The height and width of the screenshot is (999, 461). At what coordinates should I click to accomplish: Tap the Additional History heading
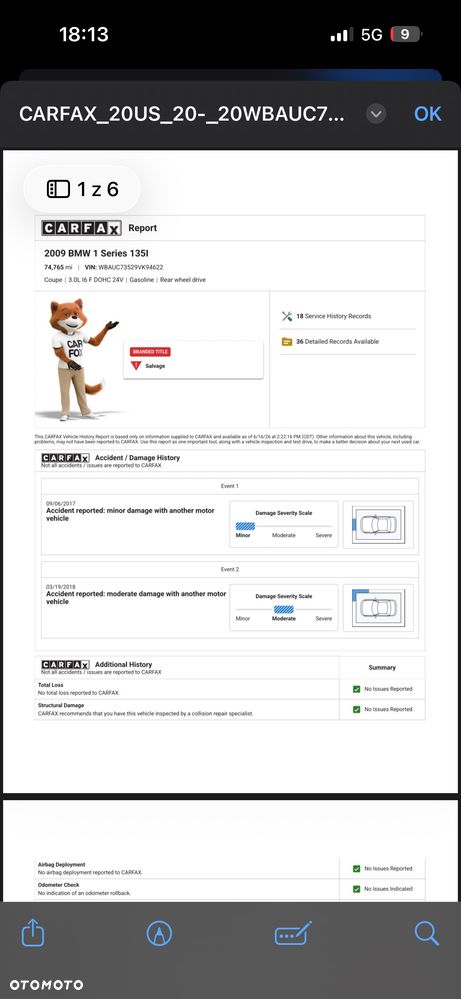pos(124,664)
